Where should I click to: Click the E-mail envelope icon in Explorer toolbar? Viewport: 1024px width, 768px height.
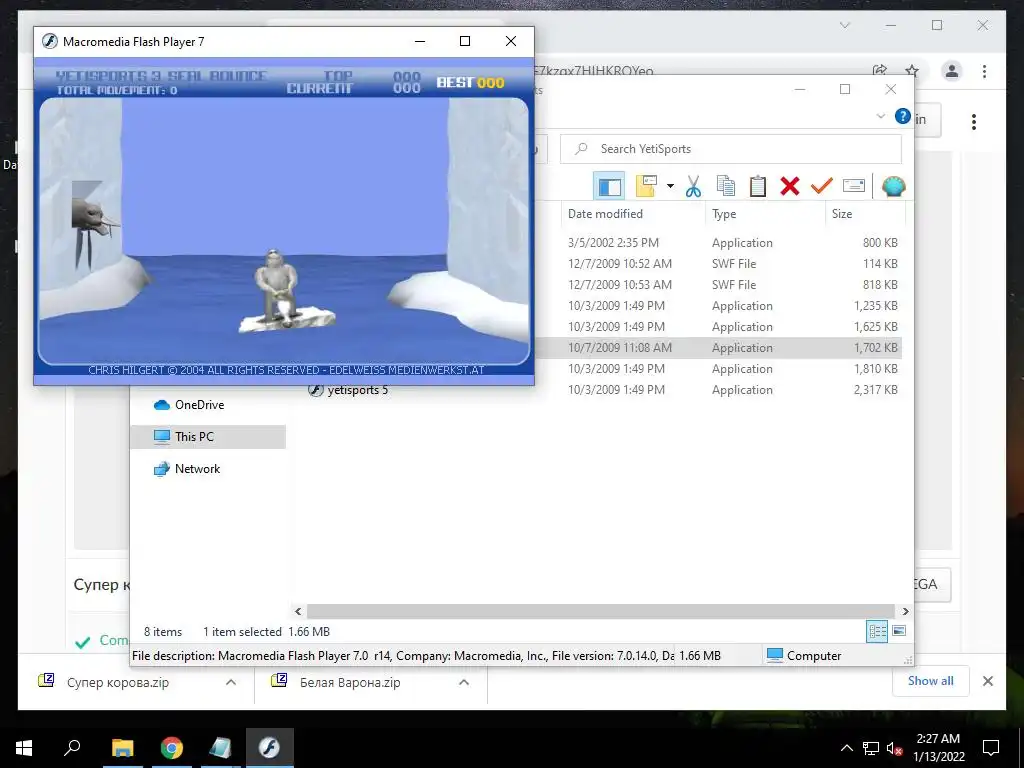(854, 186)
